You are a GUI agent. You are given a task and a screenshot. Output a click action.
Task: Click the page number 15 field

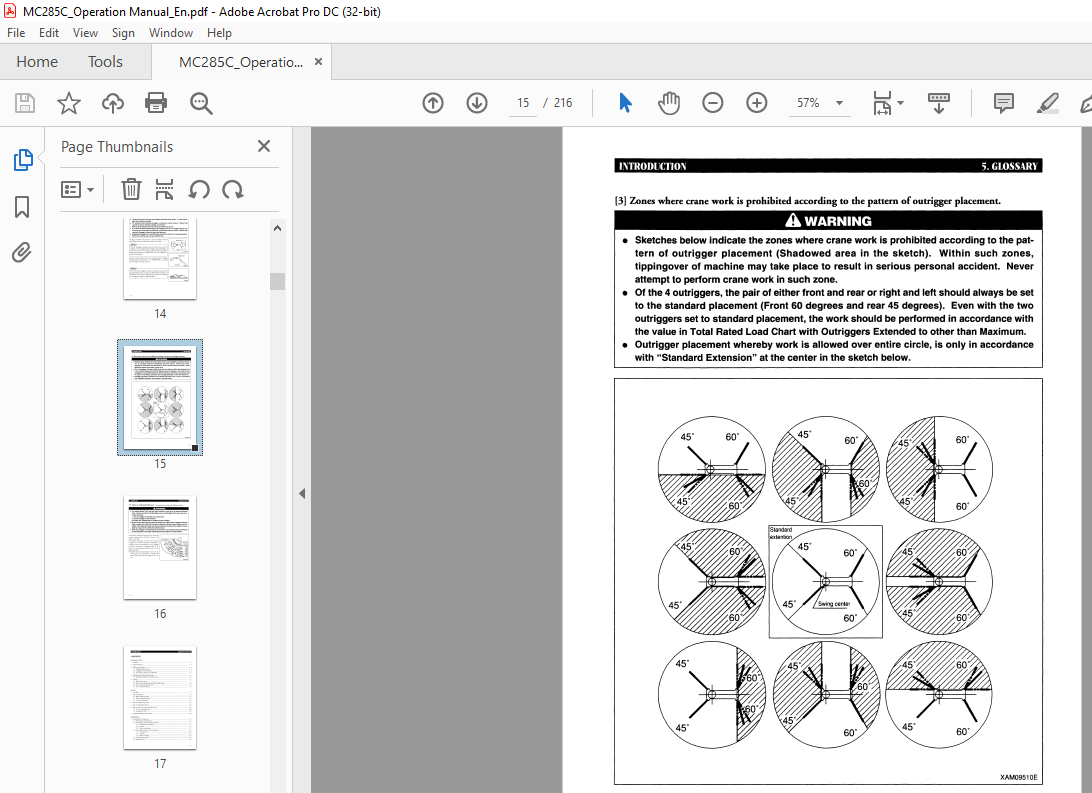pyautogui.click(x=523, y=103)
